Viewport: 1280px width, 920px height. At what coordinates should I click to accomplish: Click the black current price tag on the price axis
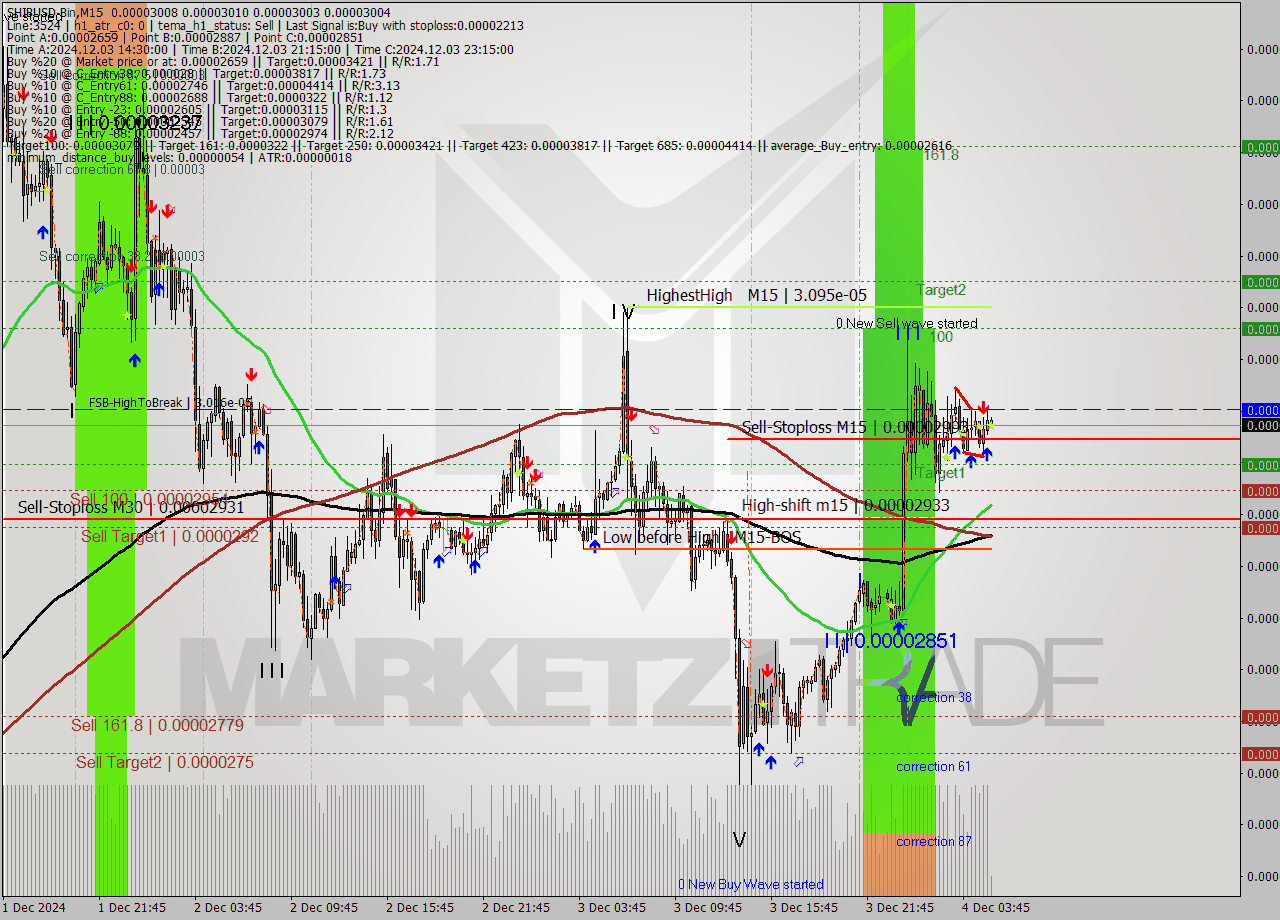(x=1260, y=425)
